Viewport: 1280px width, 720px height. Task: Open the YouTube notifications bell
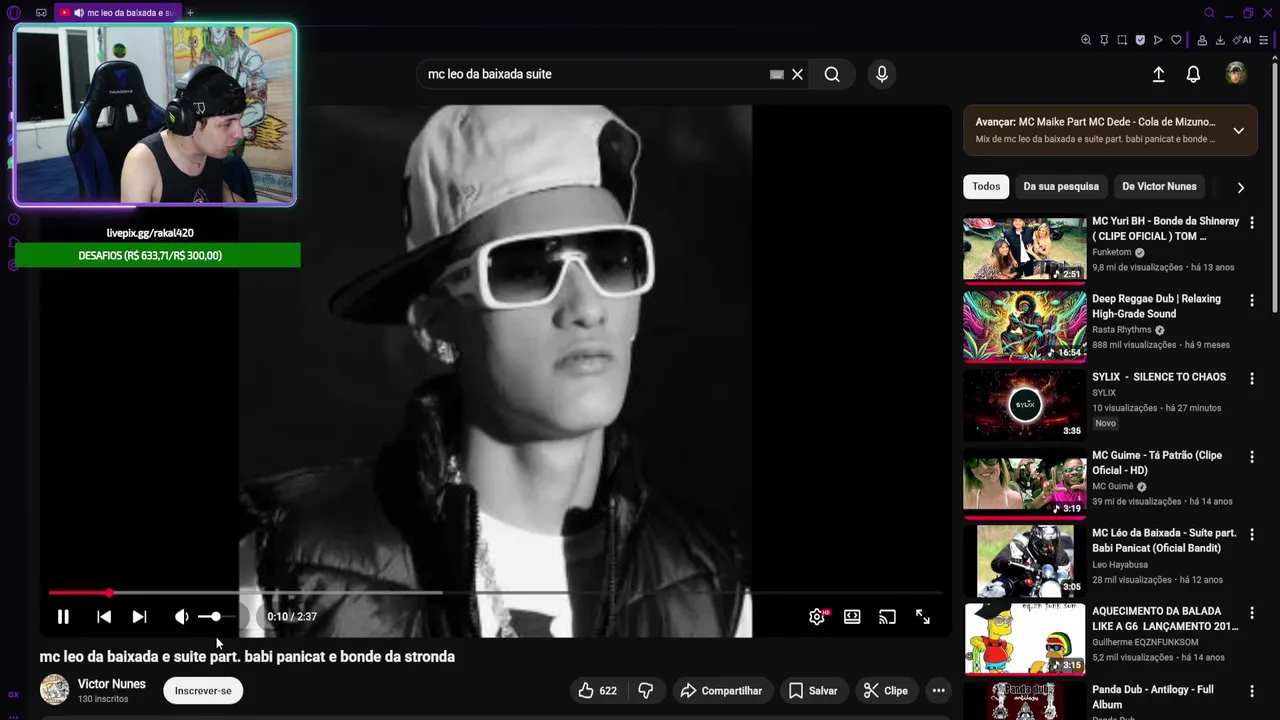[x=1193, y=74]
